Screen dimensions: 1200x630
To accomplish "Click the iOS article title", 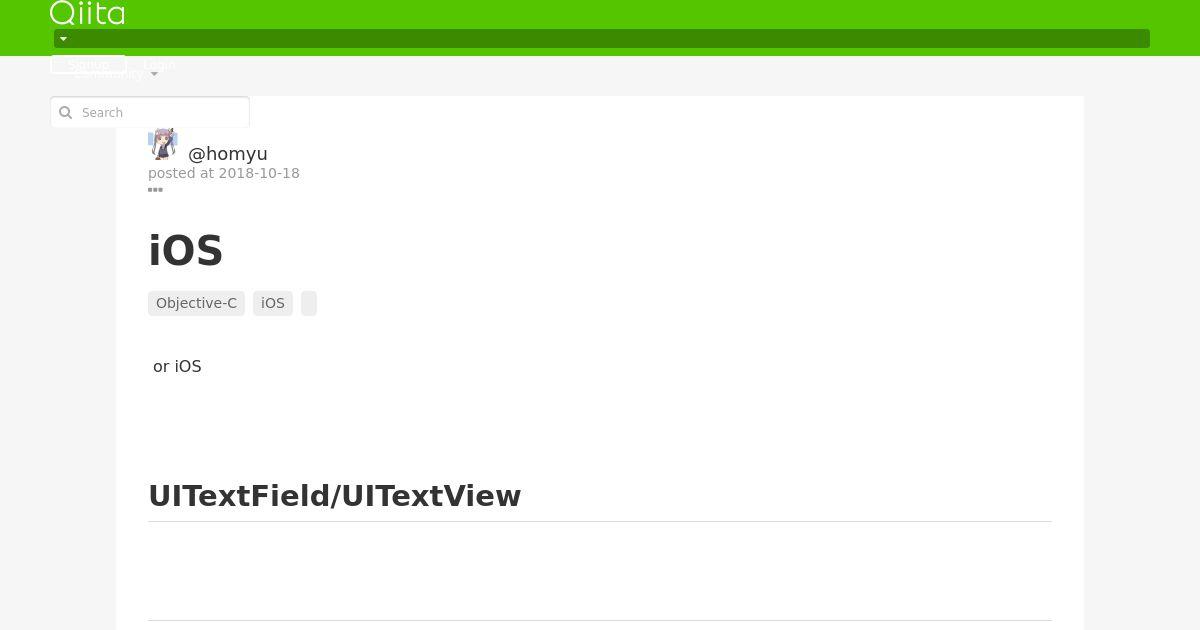I will pyautogui.click(x=186, y=250).
